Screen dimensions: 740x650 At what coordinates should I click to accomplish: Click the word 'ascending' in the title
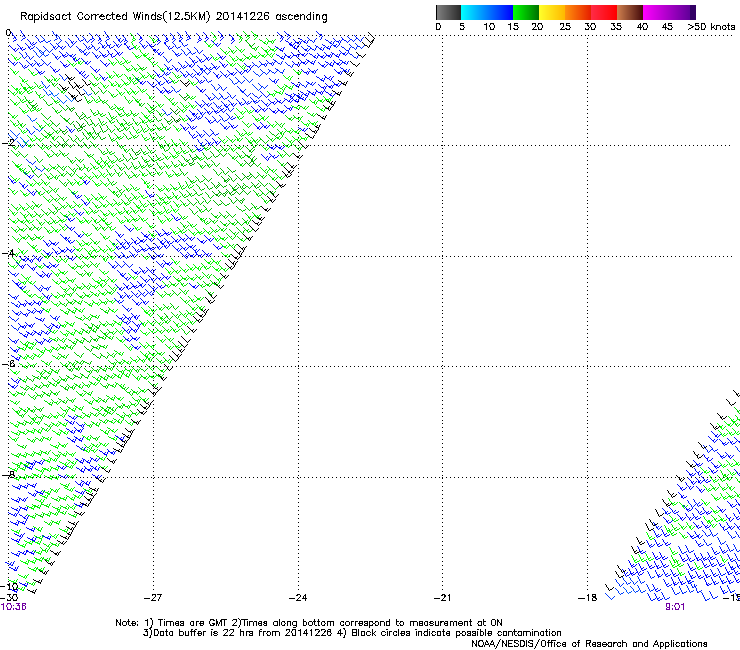pos(301,17)
